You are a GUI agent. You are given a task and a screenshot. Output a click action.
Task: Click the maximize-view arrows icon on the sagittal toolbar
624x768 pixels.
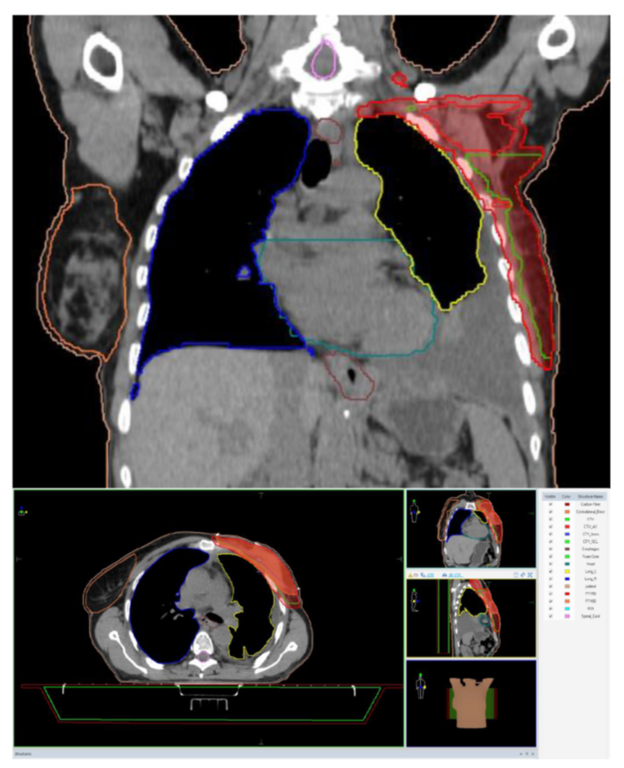[x=530, y=575]
